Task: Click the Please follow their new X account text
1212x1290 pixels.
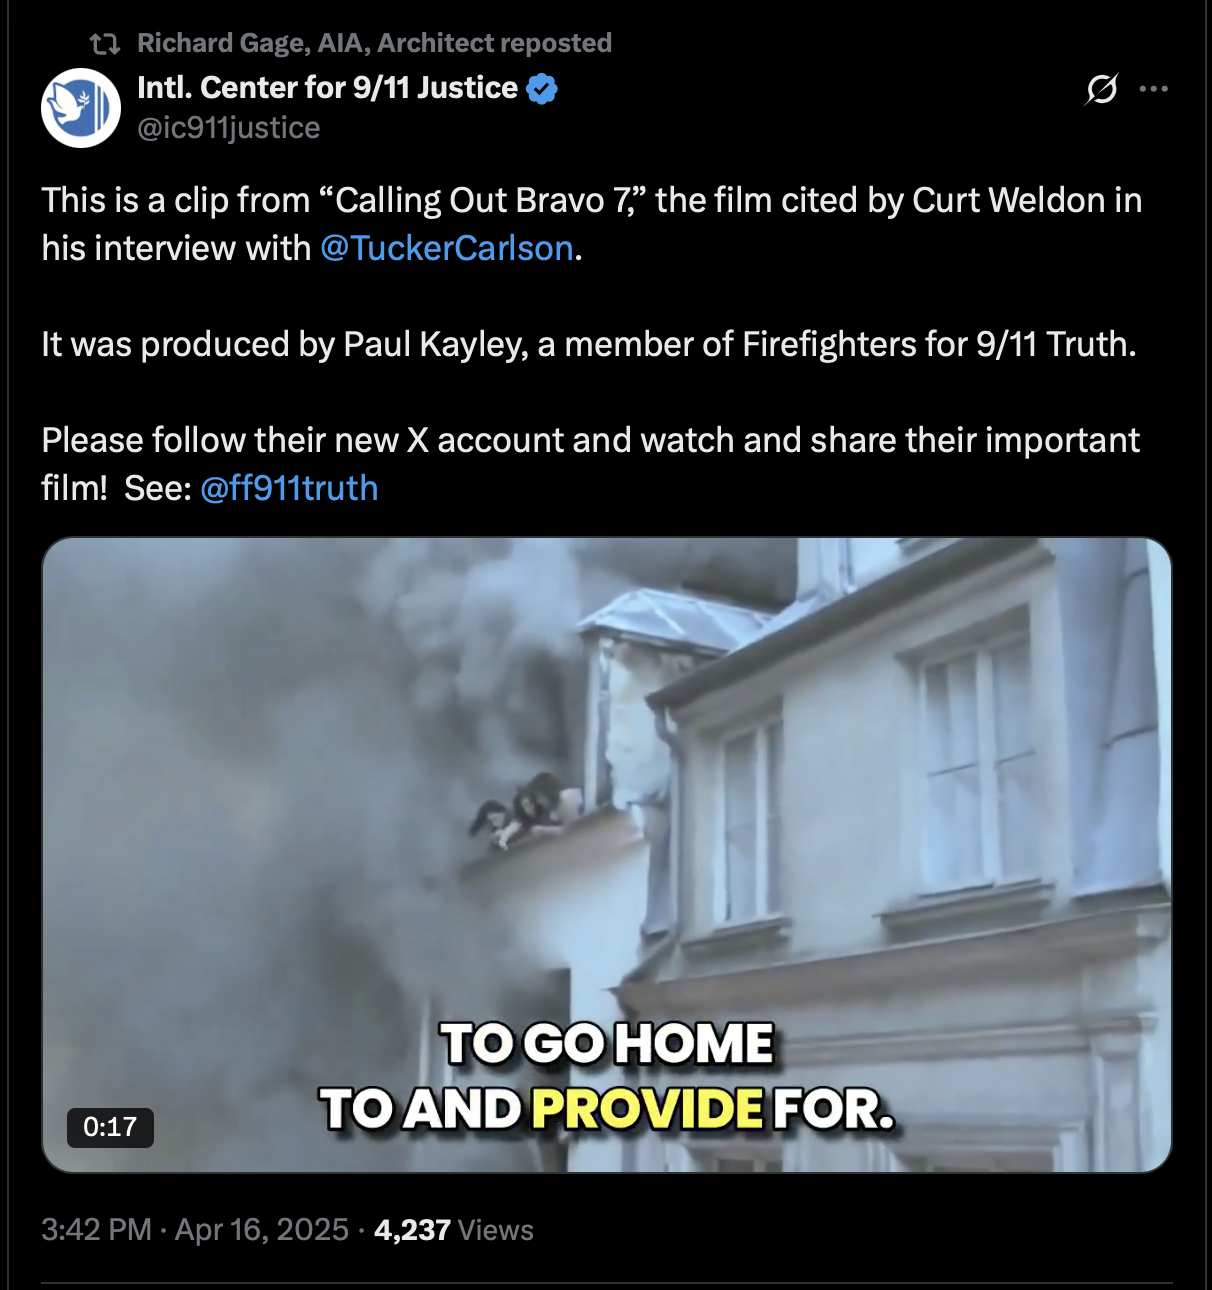Action: point(590,464)
